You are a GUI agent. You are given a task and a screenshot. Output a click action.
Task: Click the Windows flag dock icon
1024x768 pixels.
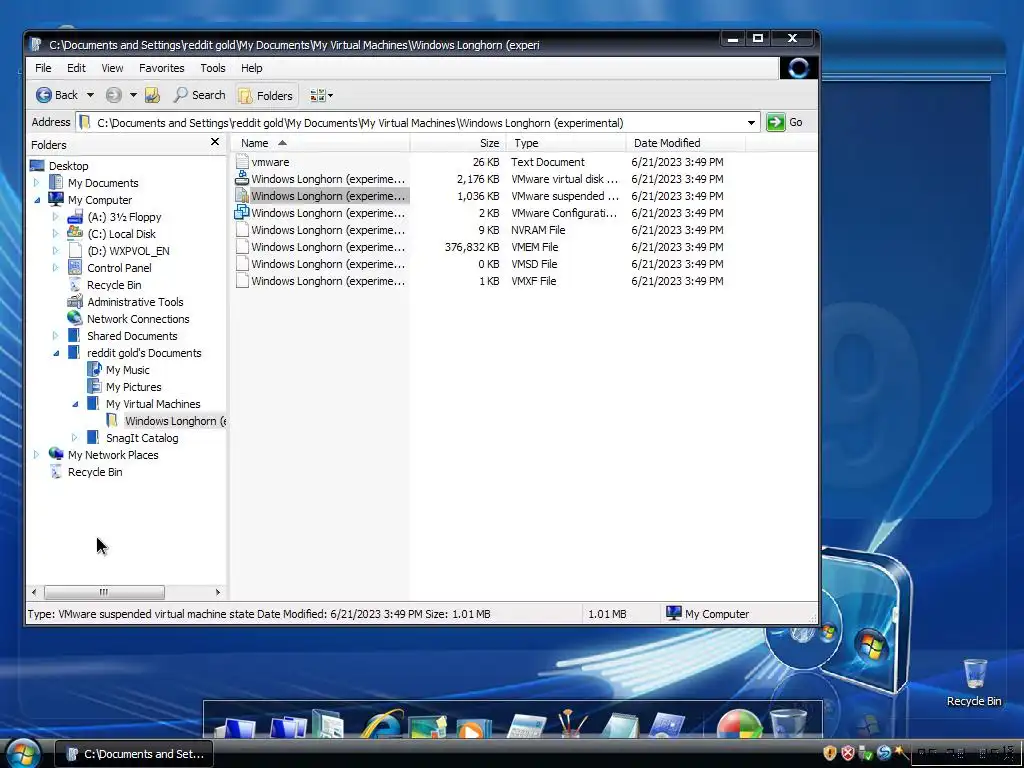tap(739, 724)
